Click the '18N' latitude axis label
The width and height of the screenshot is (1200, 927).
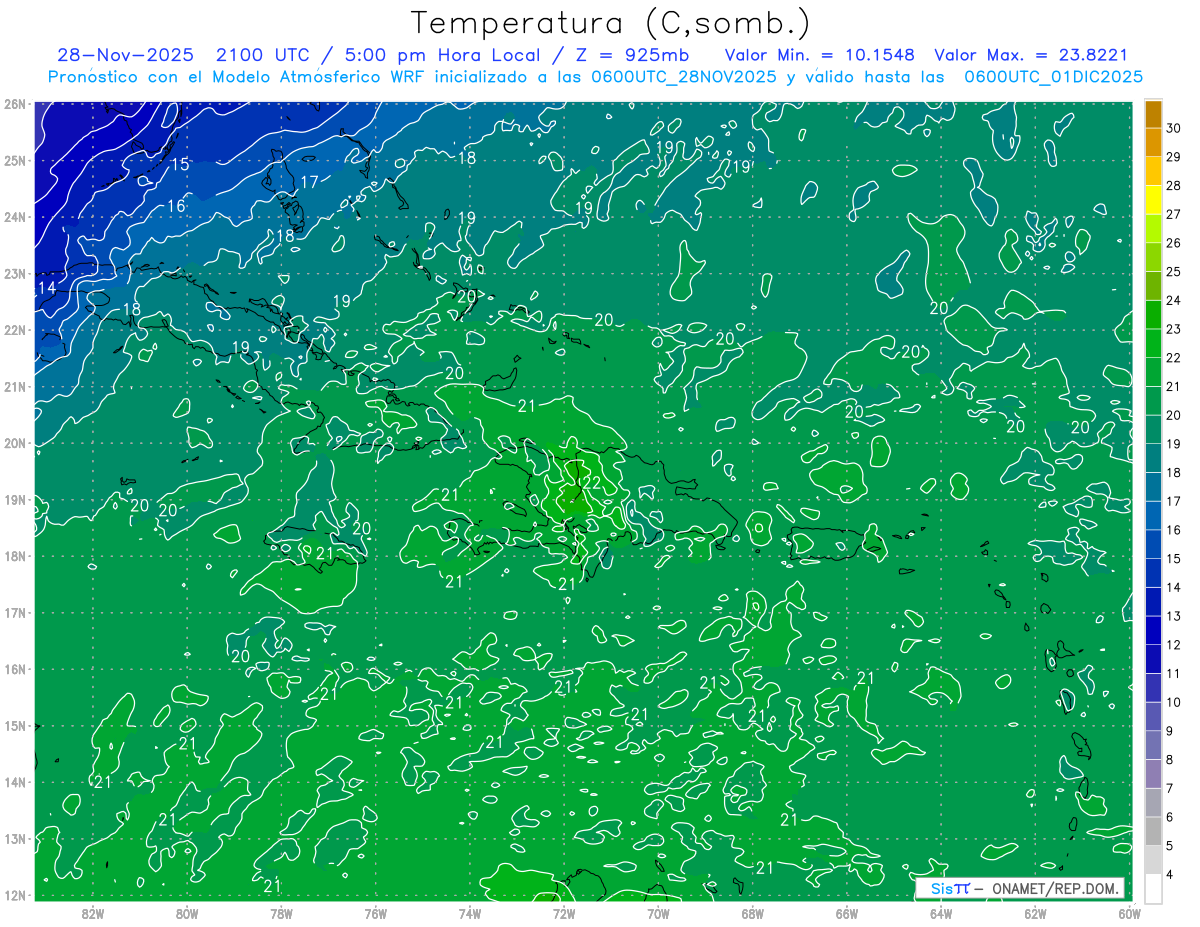click(x=14, y=556)
